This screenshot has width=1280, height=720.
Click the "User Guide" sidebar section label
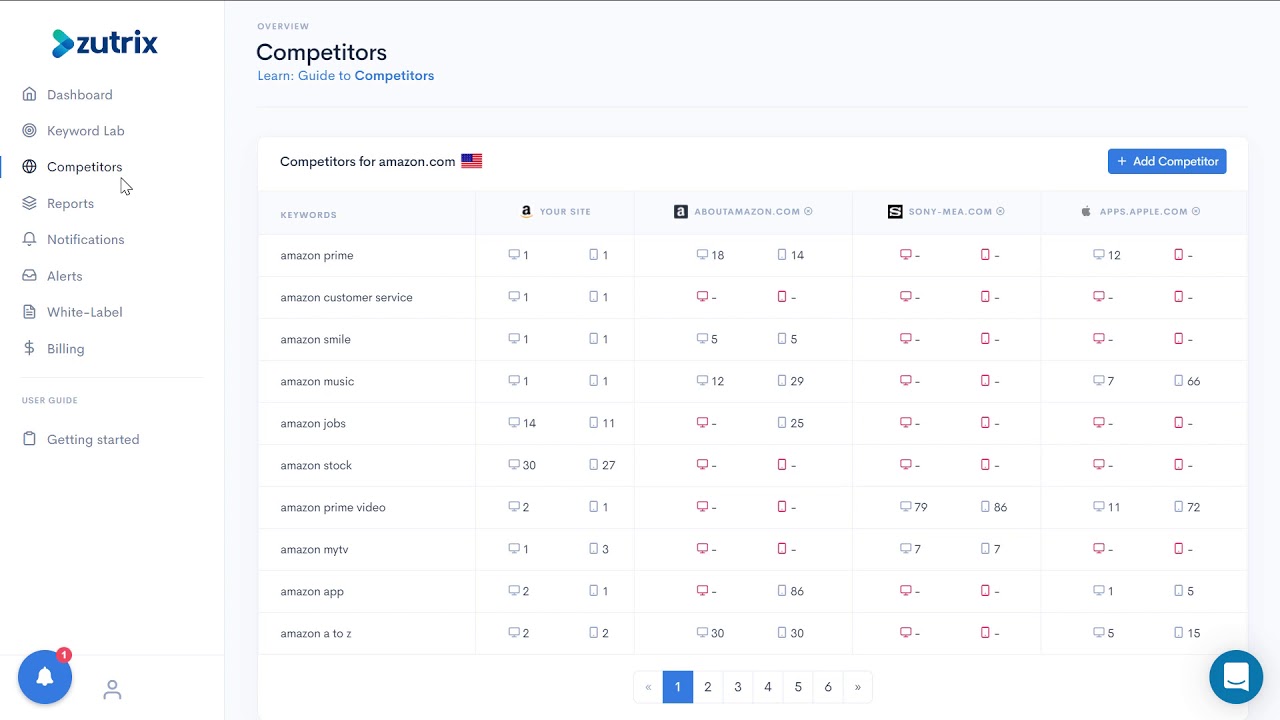[x=50, y=401]
